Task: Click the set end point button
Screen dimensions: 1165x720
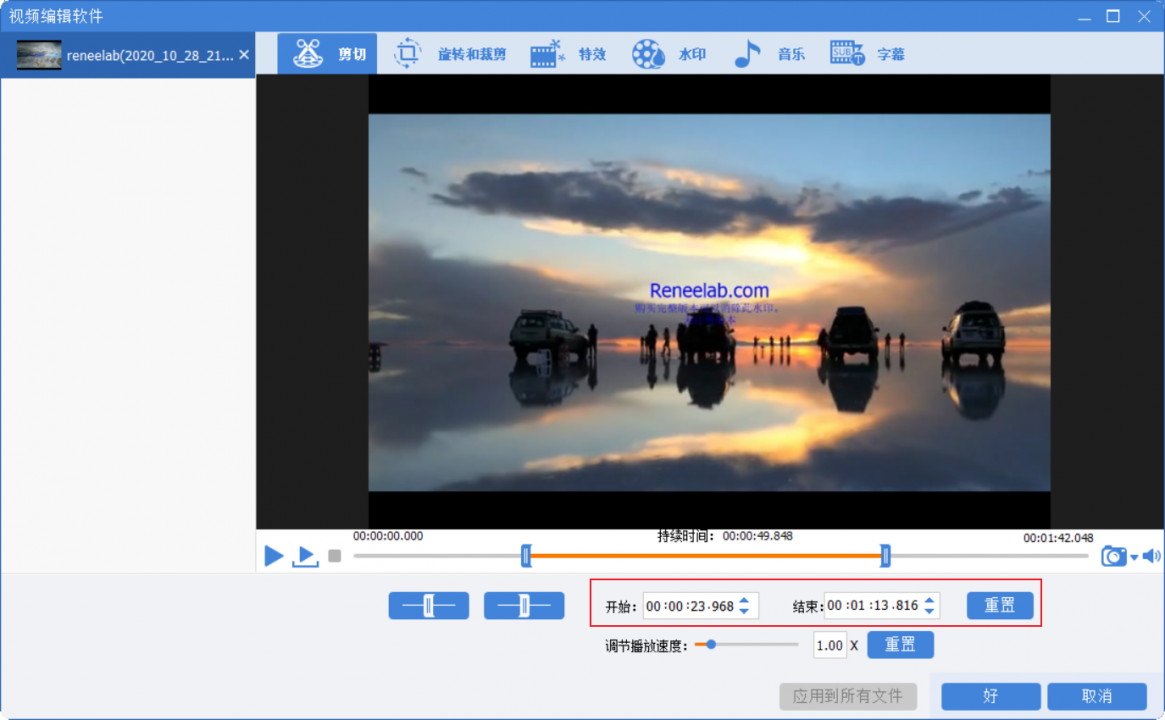Action: [524, 606]
